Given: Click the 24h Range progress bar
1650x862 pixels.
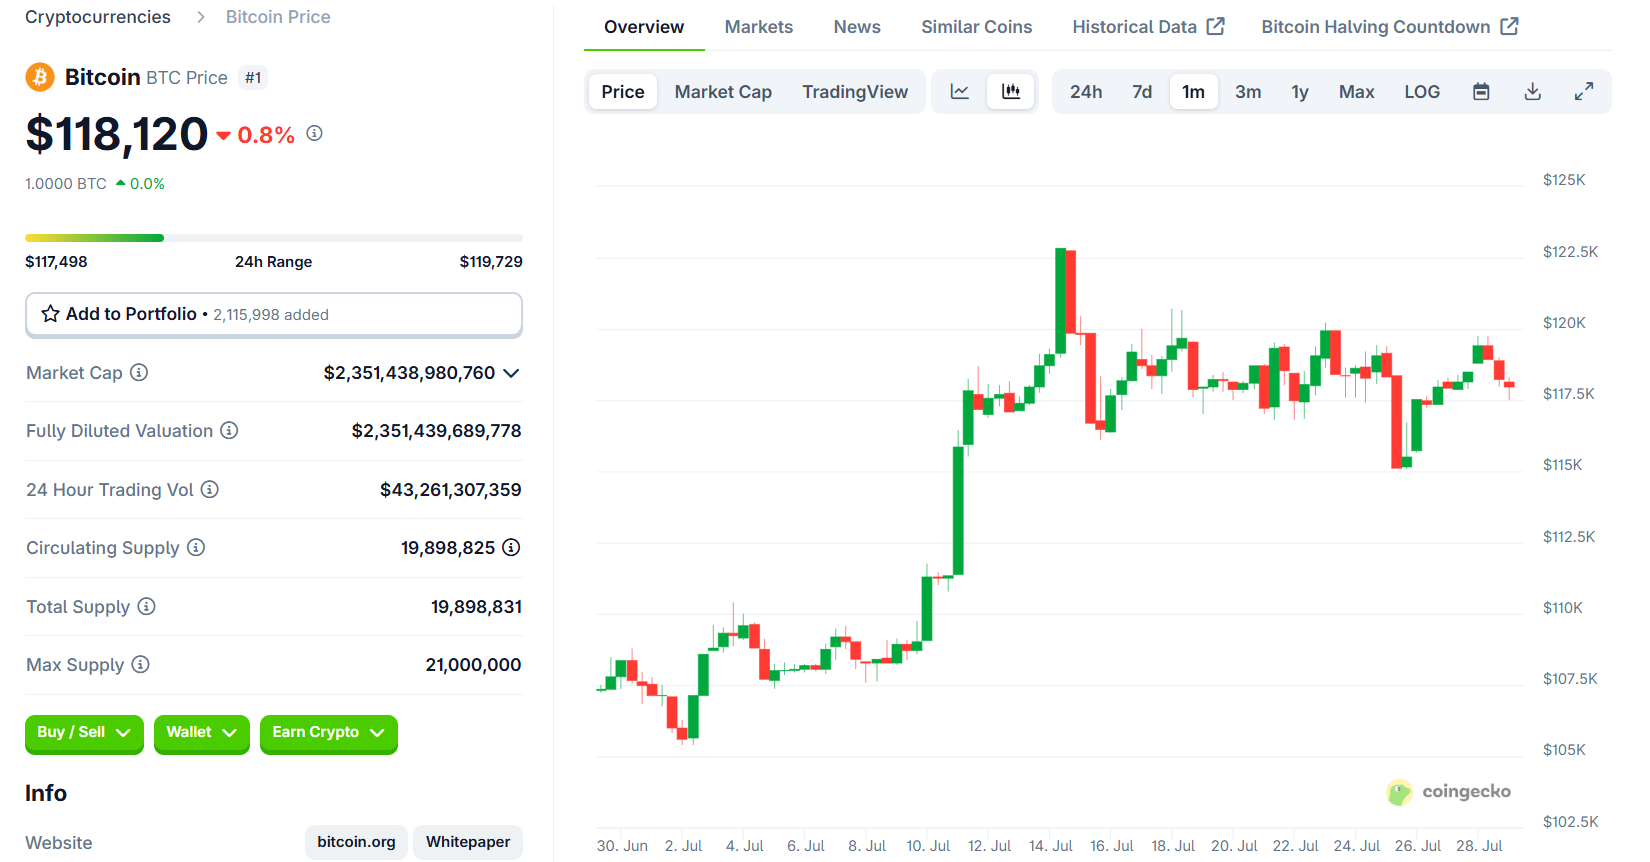Looking at the screenshot, I should pos(273,238).
